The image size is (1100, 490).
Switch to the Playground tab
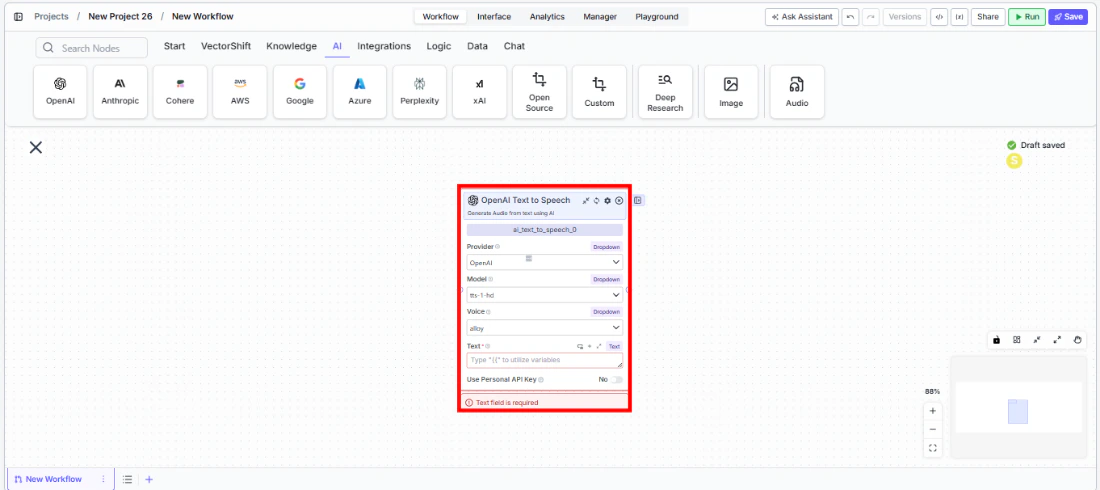(x=657, y=17)
